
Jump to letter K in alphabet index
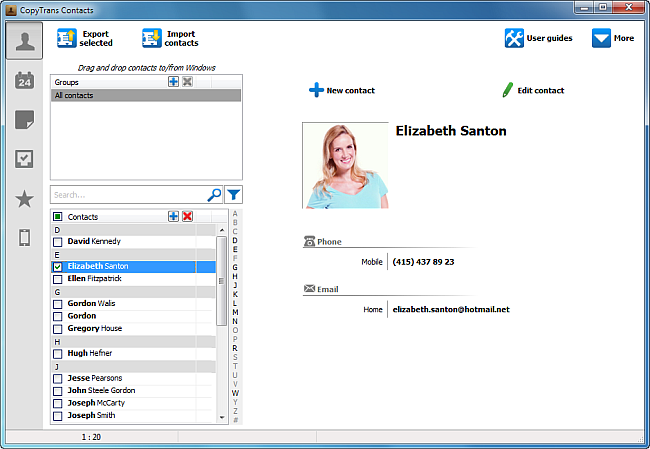[235, 294]
